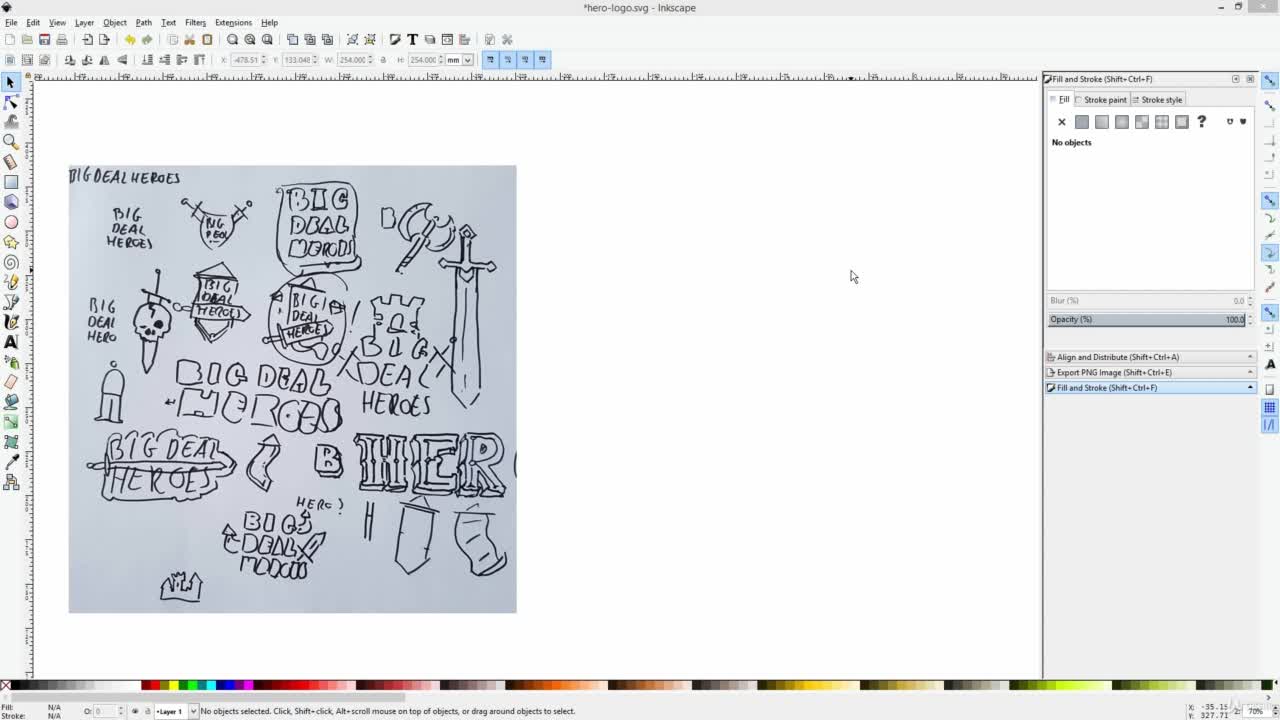Click the Redo arrow icon

147,39
